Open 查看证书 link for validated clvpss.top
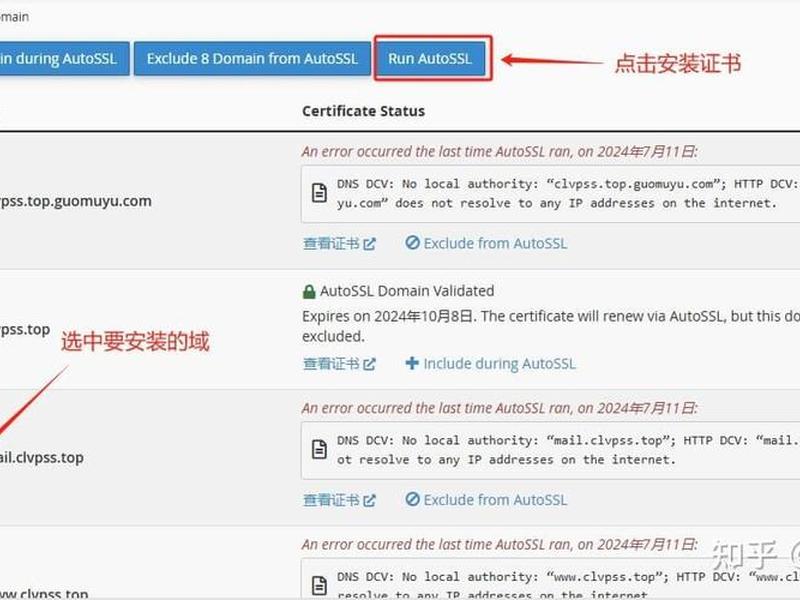 pos(339,364)
